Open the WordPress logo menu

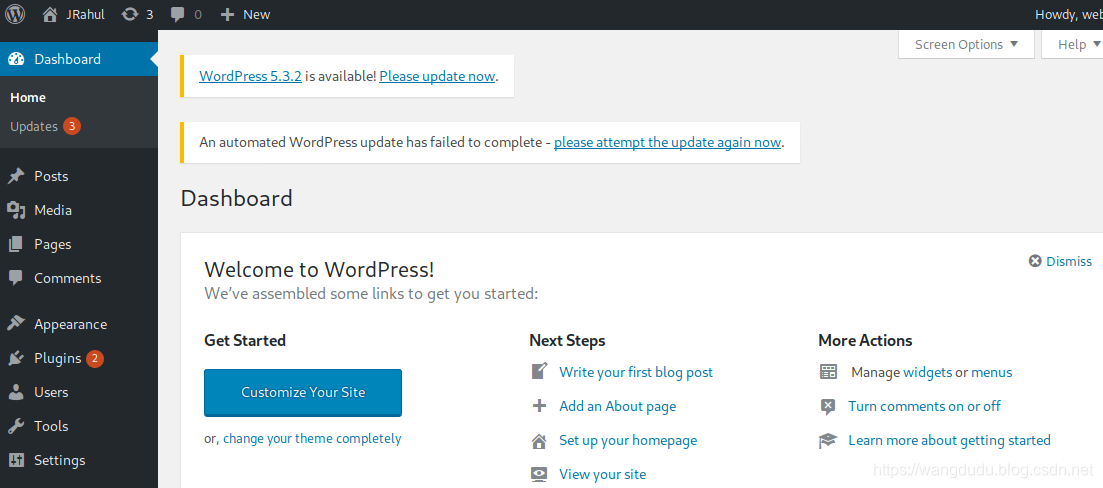point(15,14)
